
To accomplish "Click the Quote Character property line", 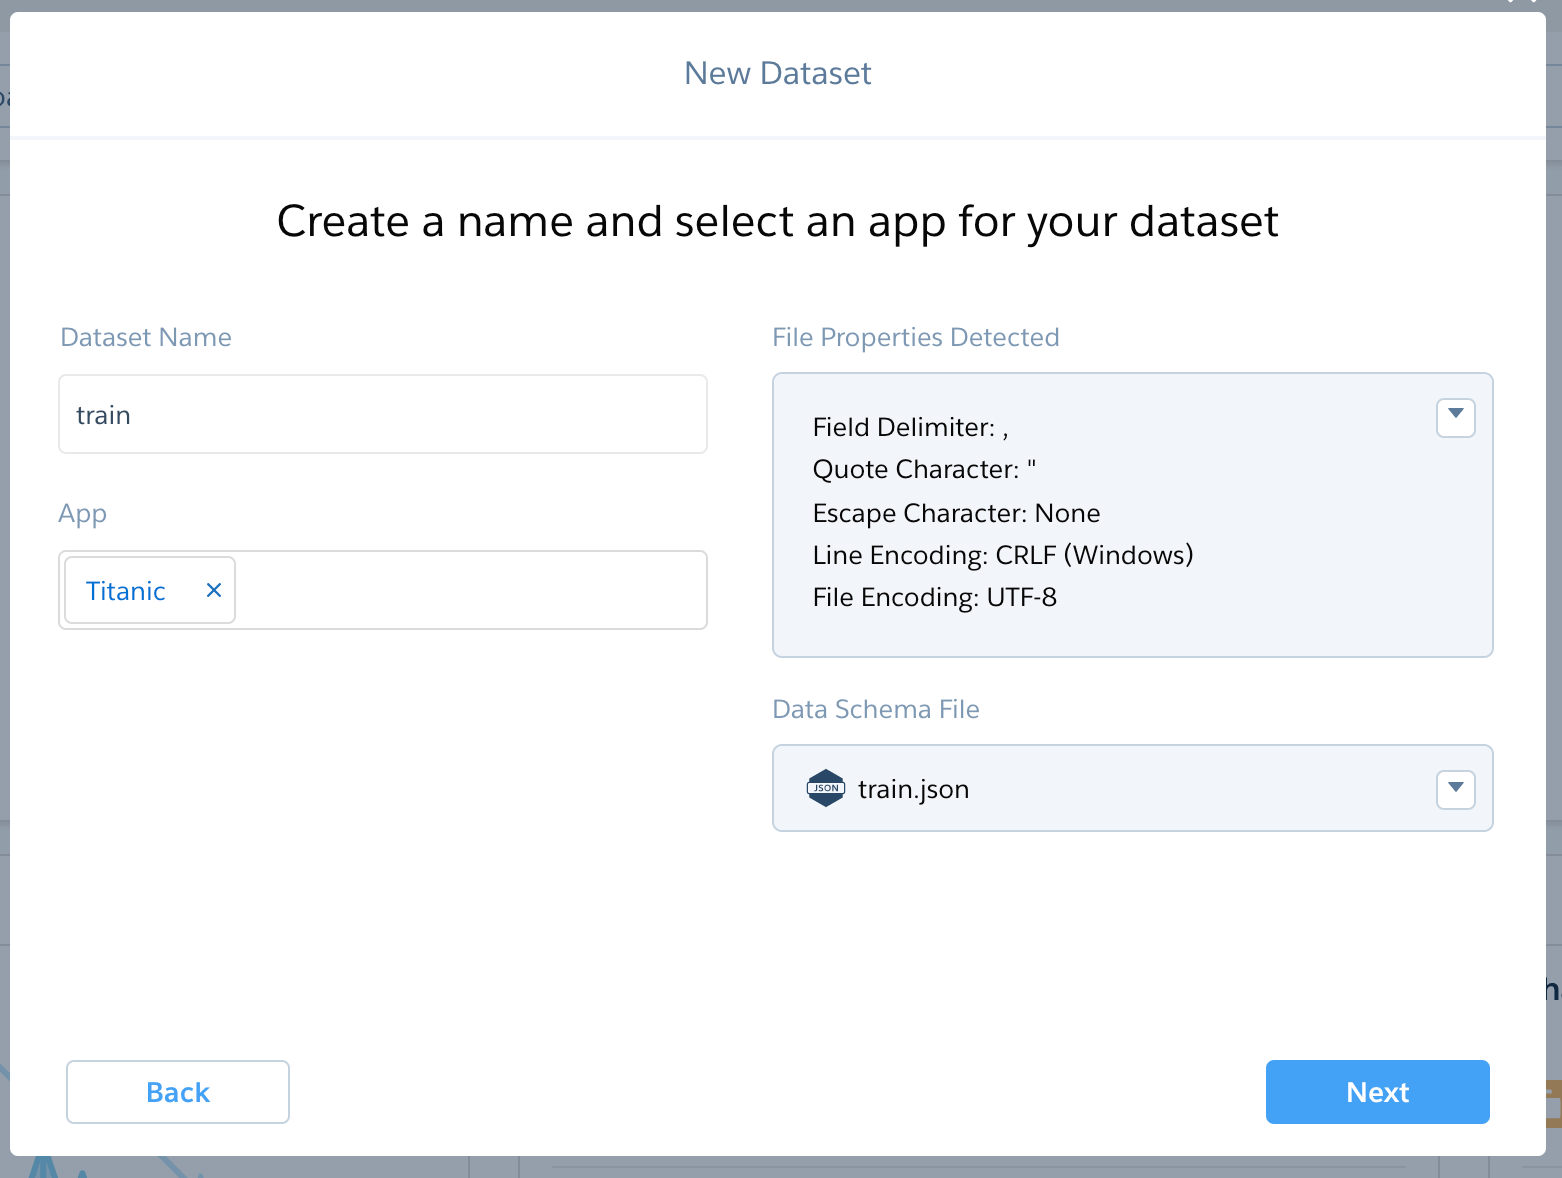I will 924,469.
